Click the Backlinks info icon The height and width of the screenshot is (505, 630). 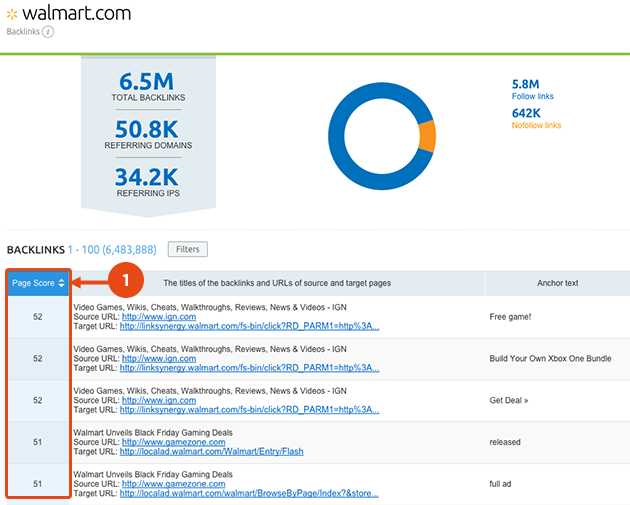(x=48, y=32)
